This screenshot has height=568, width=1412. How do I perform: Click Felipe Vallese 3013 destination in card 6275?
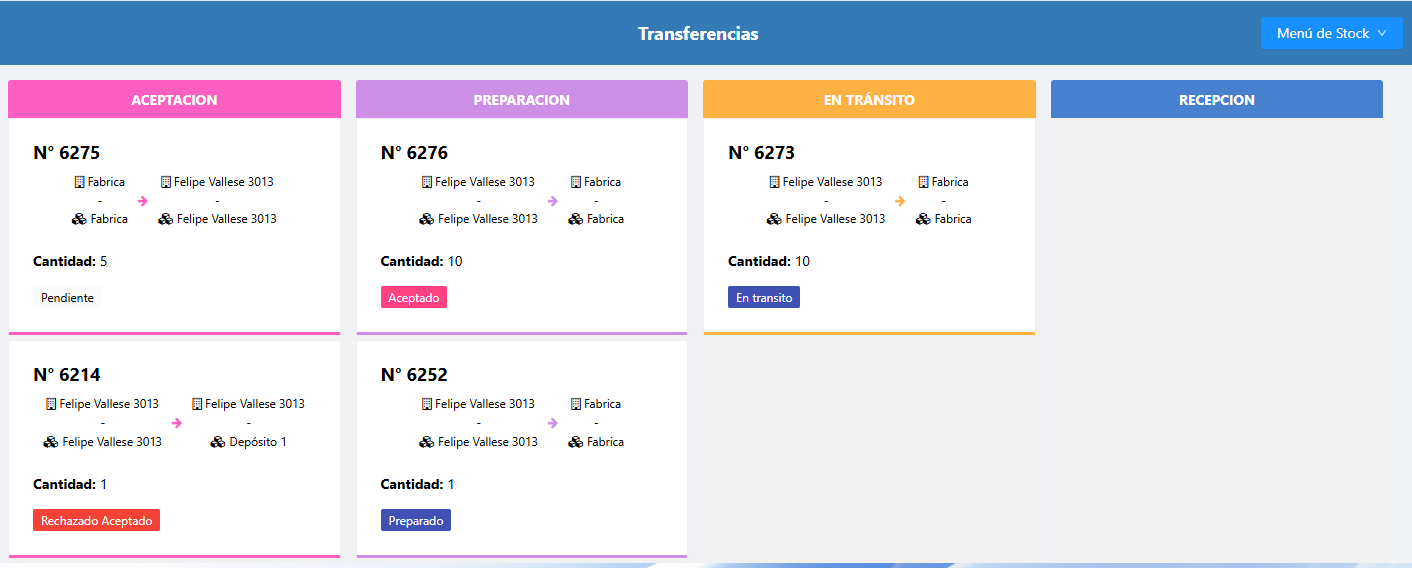coord(224,182)
